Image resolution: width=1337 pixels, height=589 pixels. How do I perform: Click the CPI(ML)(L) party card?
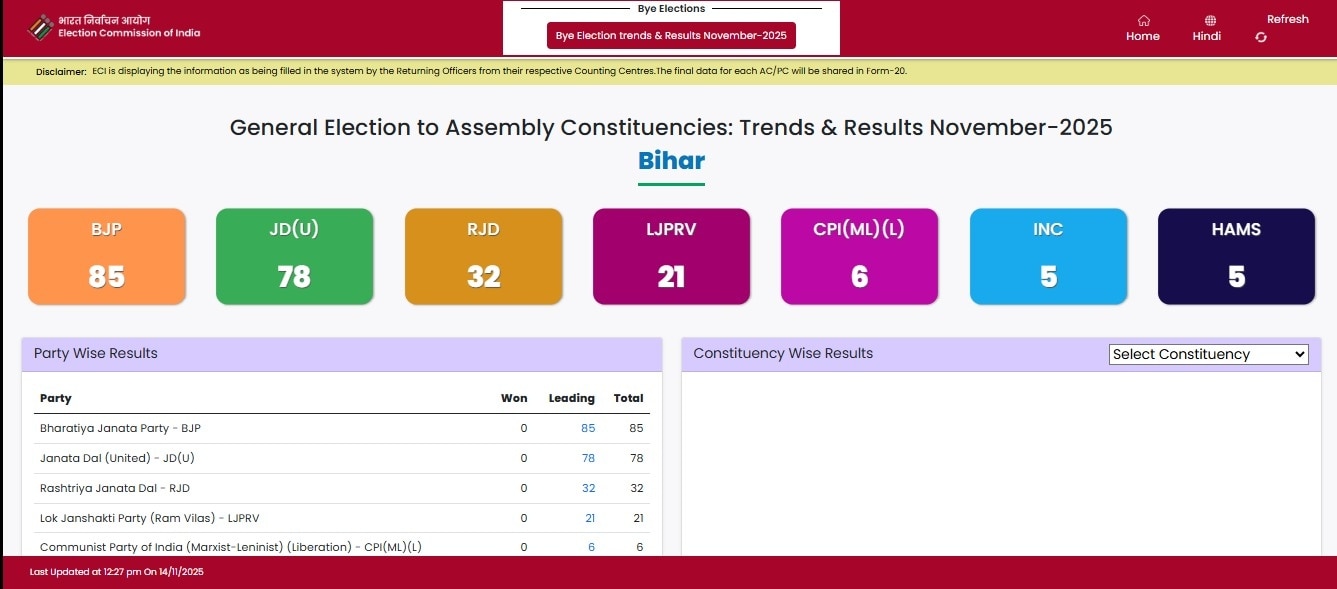click(859, 256)
